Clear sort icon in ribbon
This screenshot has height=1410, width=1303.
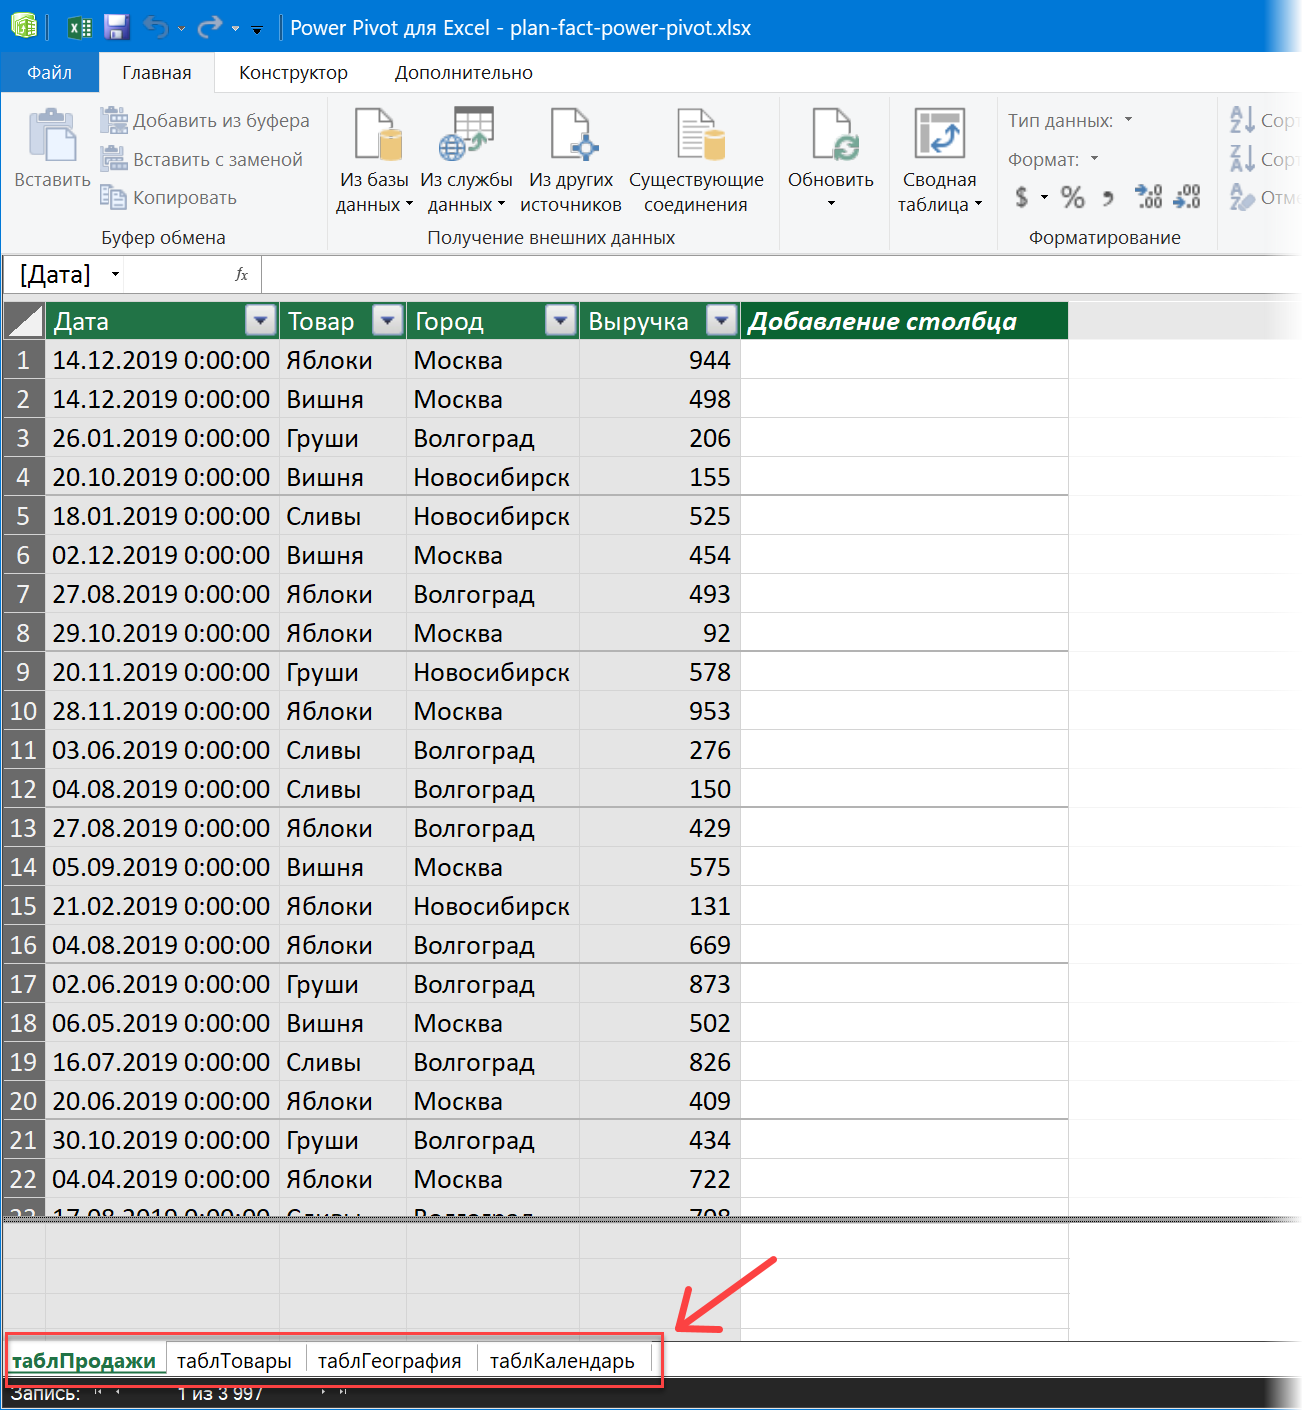coord(1242,197)
